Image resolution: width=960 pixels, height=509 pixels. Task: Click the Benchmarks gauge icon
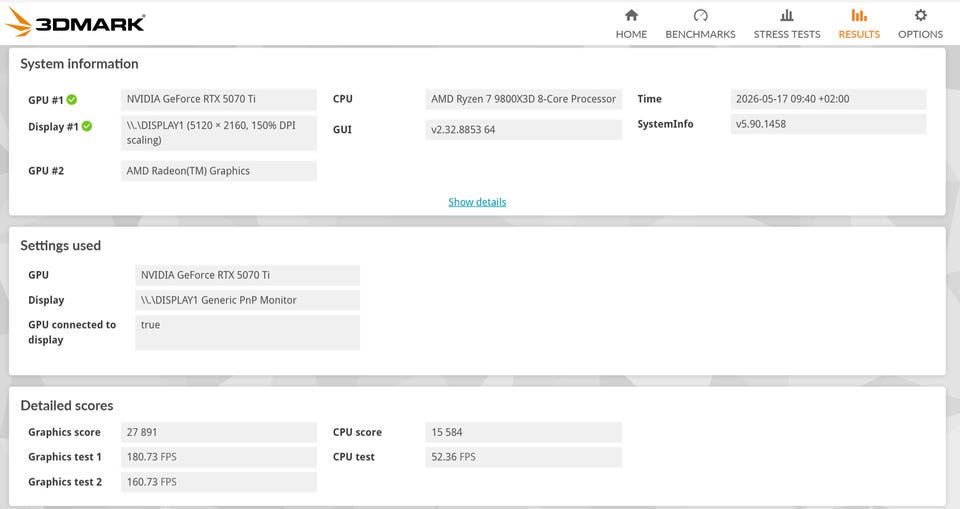coord(700,15)
